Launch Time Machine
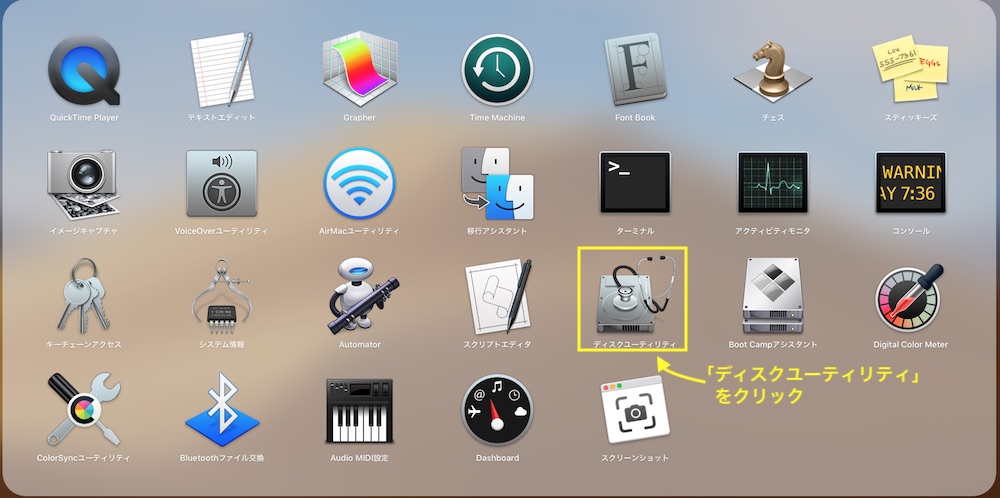Viewport: 1000px width, 498px height. point(497,70)
